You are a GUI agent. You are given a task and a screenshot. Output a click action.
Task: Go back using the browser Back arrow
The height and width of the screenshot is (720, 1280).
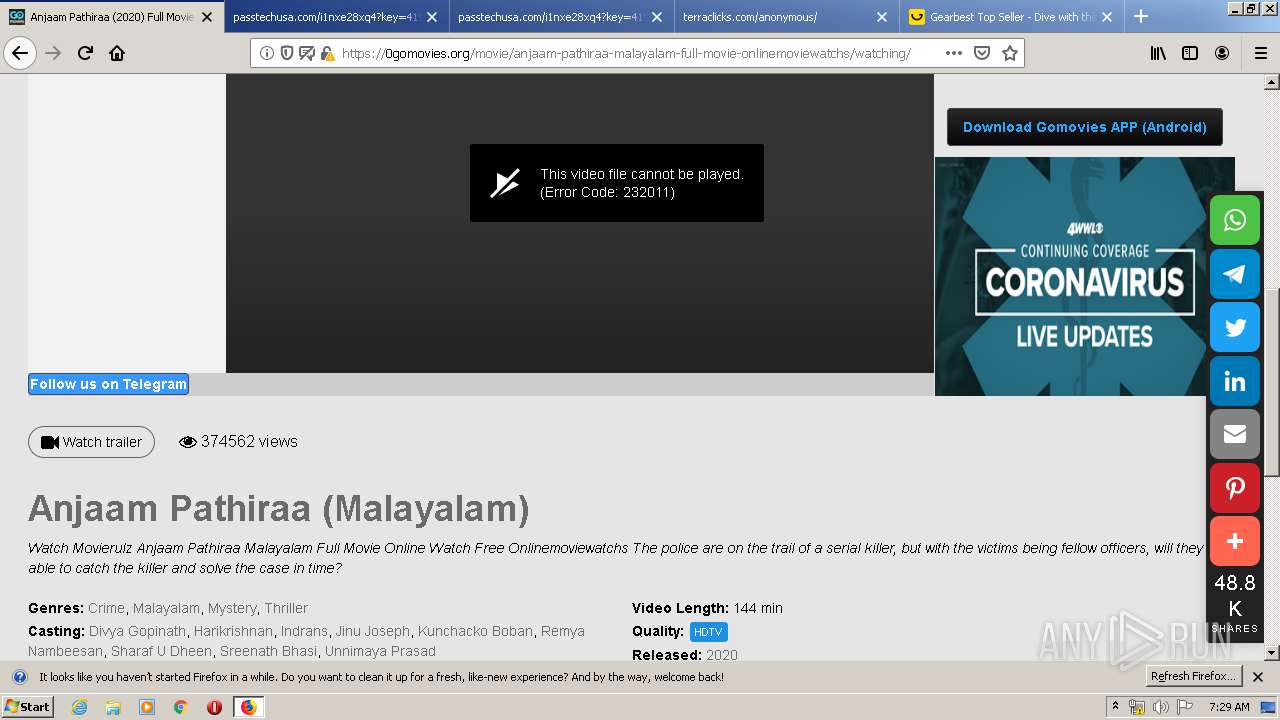point(20,53)
